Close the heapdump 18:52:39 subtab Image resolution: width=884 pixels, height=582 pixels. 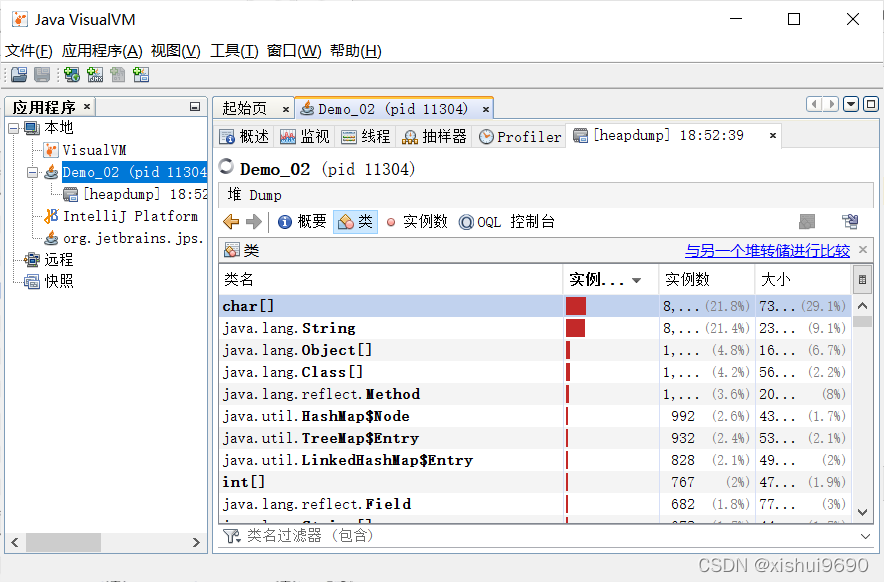(773, 135)
